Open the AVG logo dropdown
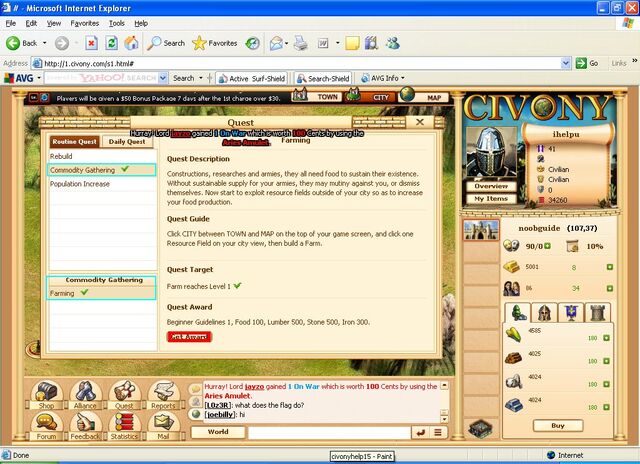Image resolution: width=640 pixels, height=464 pixels. click(x=39, y=78)
